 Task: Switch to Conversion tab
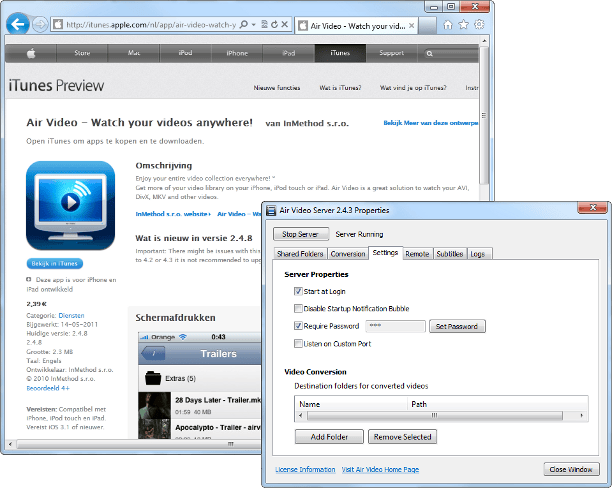tap(348, 254)
